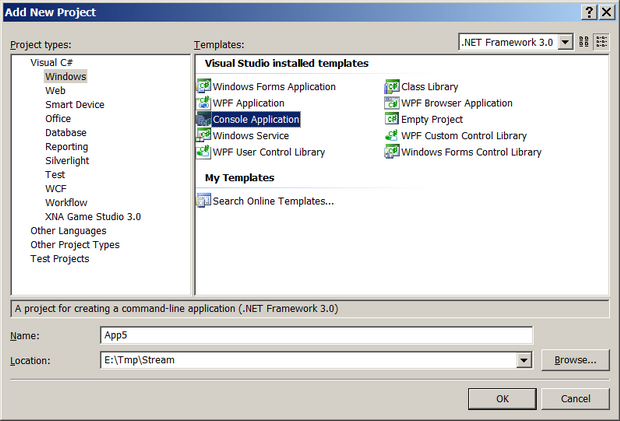Select Other Project Types node
The height and width of the screenshot is (421, 620).
(75, 245)
